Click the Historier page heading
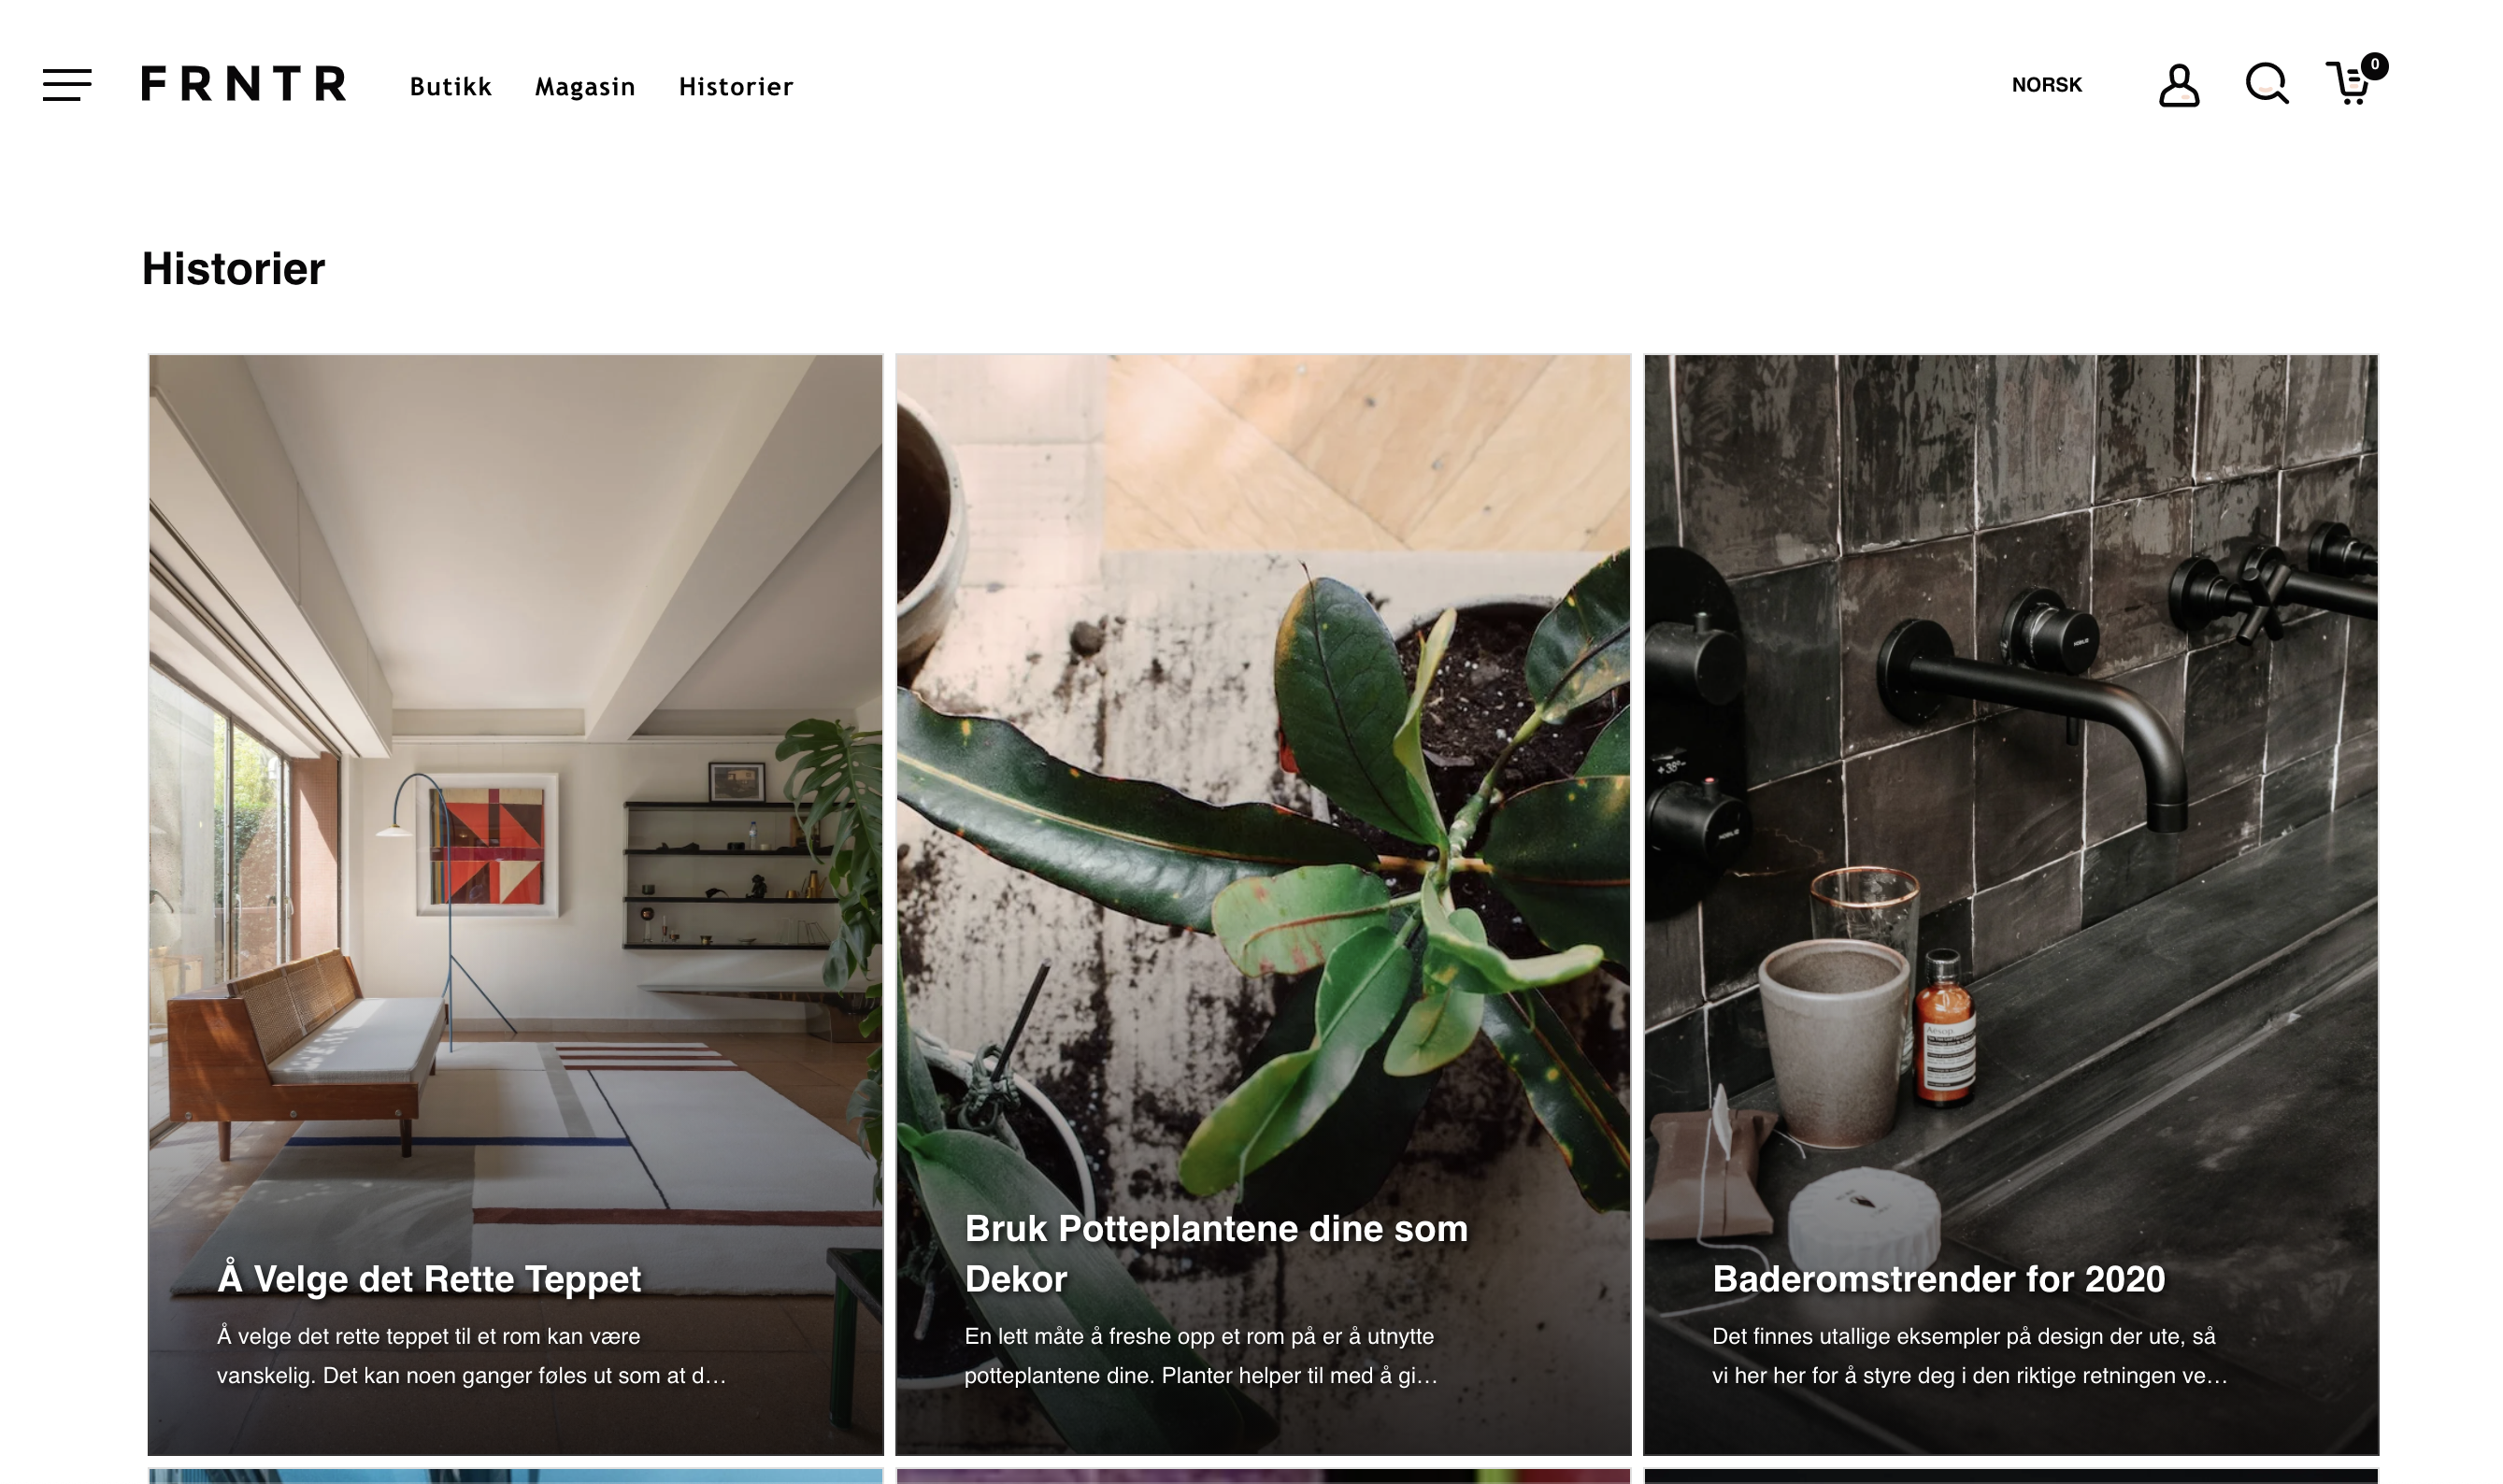 (233, 269)
